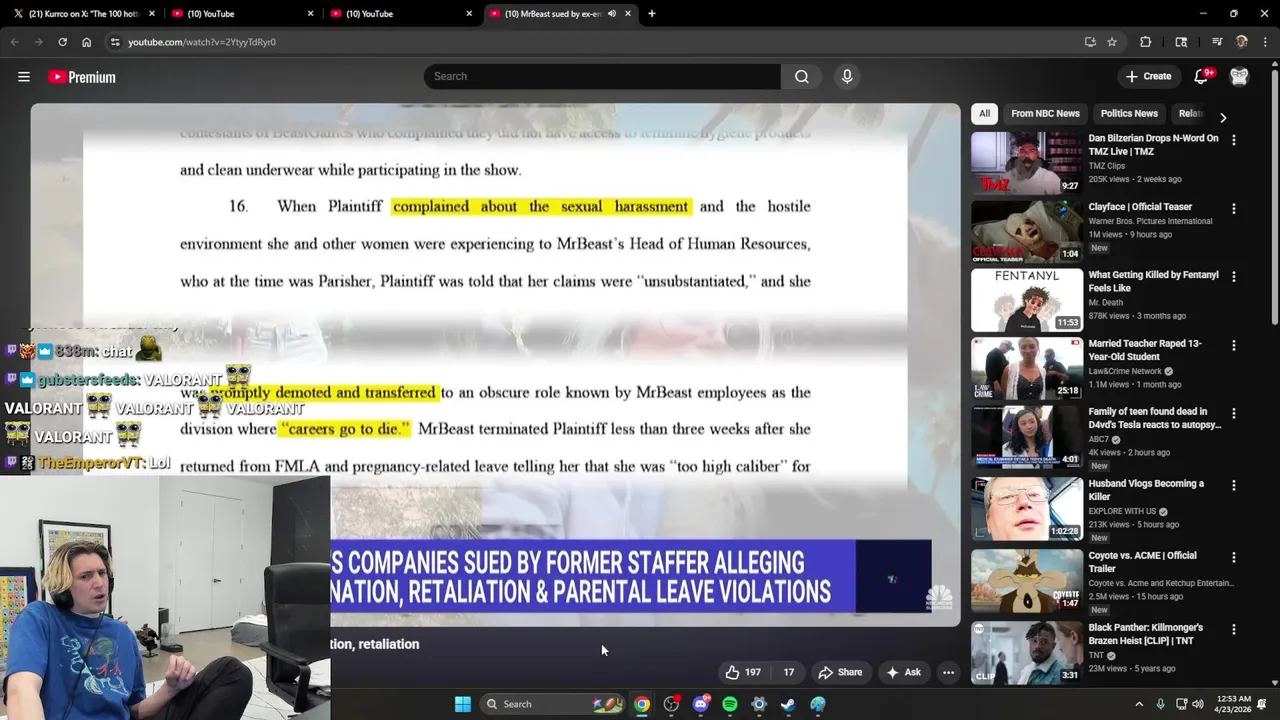Share this video
This screenshot has height=720, width=1280.
(840, 673)
